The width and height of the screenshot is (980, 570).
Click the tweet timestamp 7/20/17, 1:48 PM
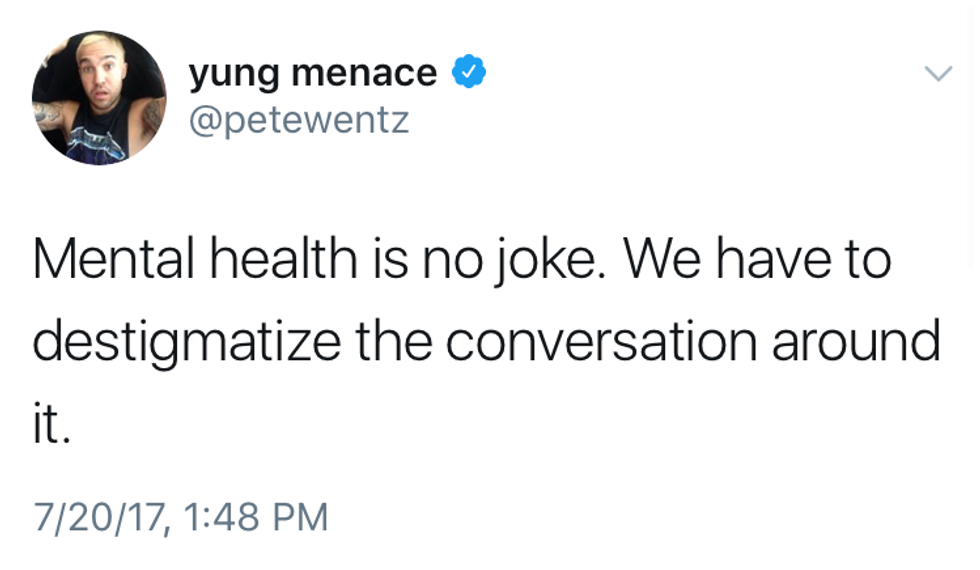[x=180, y=517]
